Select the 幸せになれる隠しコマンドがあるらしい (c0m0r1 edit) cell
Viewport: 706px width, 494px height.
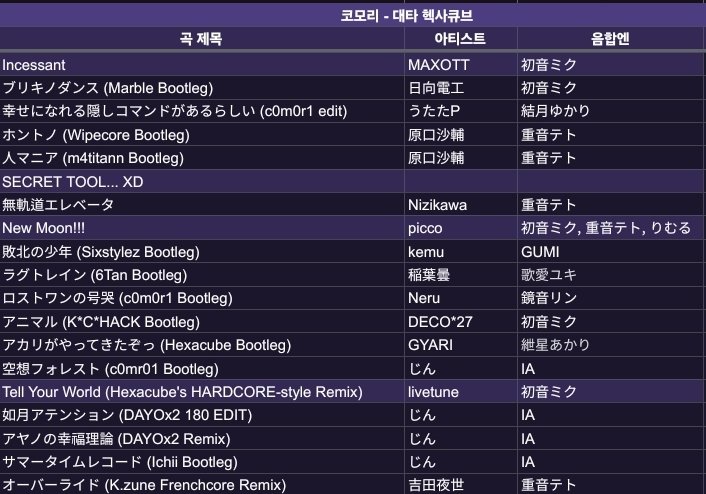pos(202,111)
